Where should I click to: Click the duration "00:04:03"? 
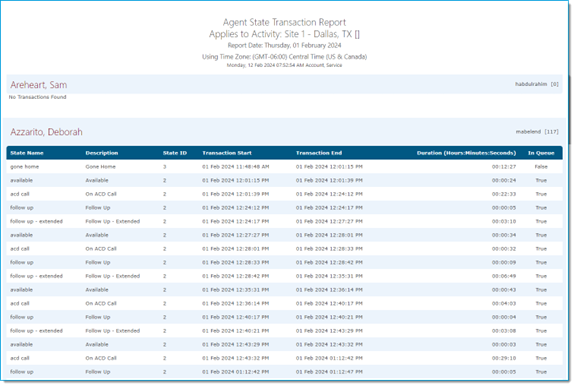(504, 304)
